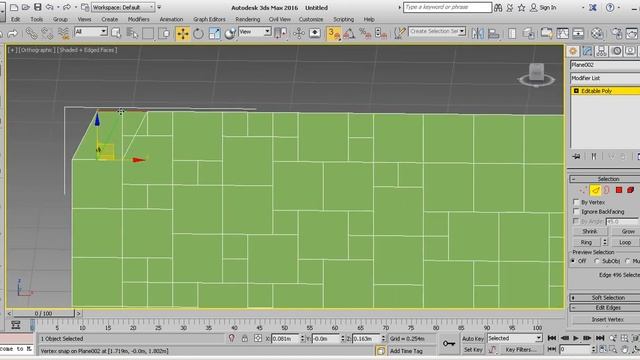Select Polygon sub-object level

619,190
